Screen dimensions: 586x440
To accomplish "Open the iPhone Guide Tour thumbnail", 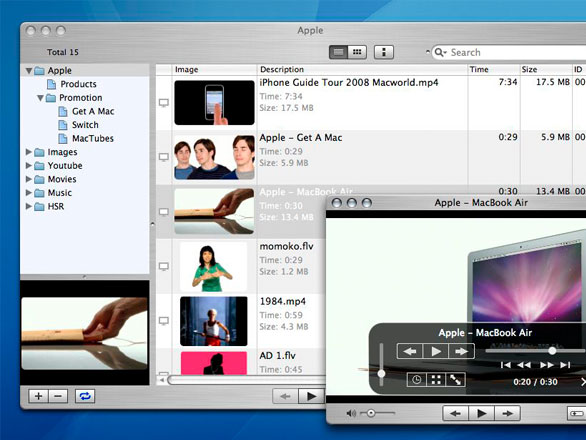I will [x=215, y=102].
